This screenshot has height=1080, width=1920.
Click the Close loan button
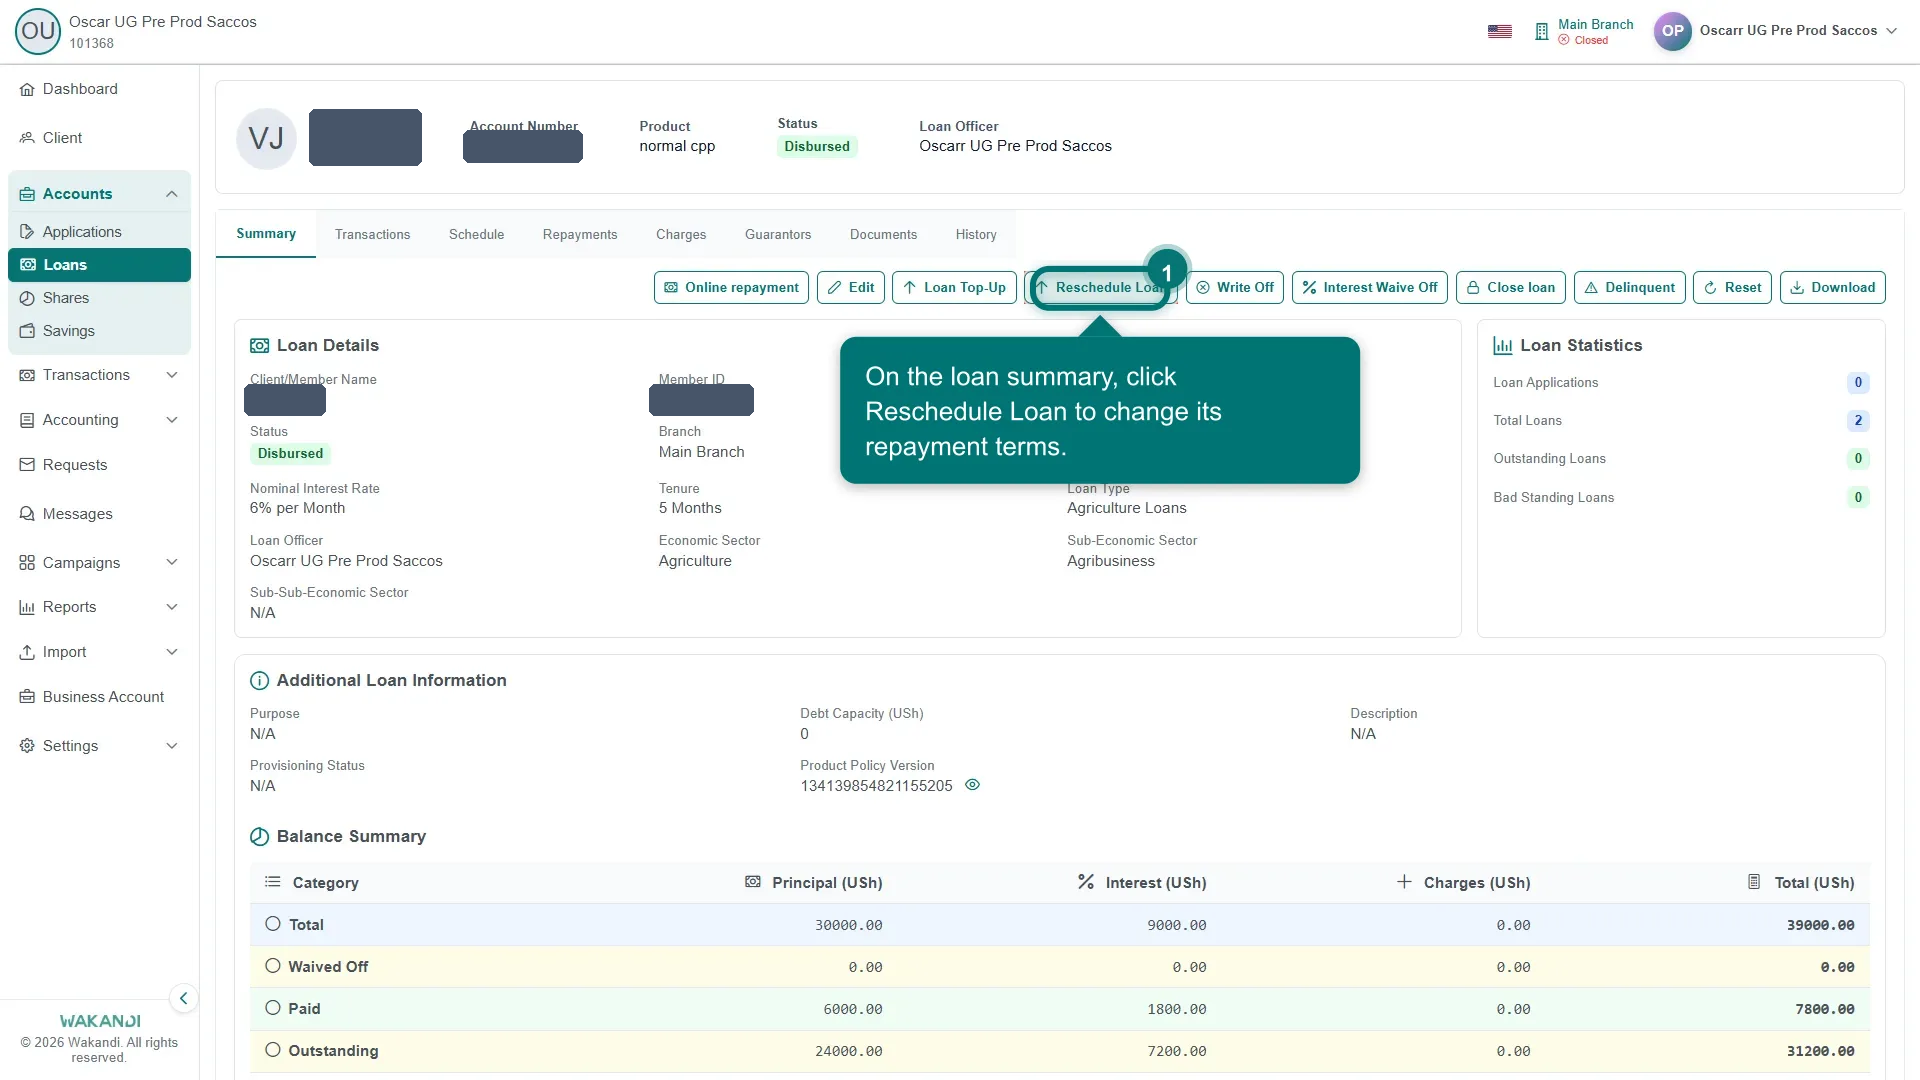pos(1511,288)
